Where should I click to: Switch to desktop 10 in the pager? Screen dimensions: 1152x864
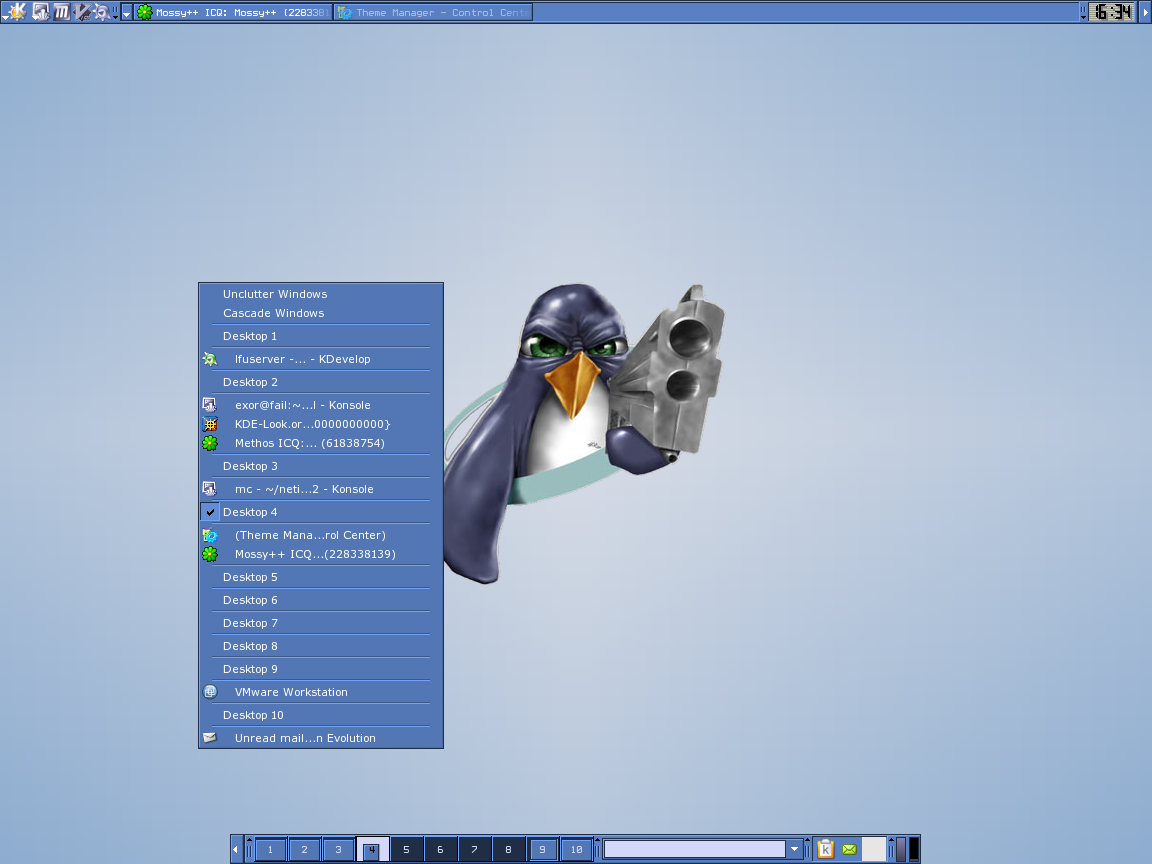coord(577,849)
